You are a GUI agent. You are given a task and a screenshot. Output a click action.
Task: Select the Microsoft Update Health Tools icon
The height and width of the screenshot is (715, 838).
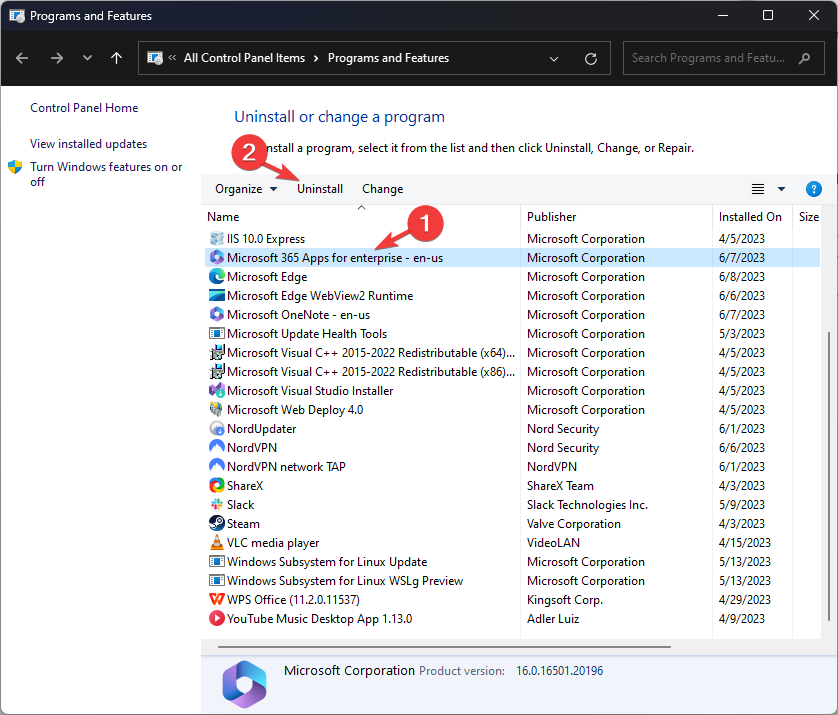coord(216,333)
